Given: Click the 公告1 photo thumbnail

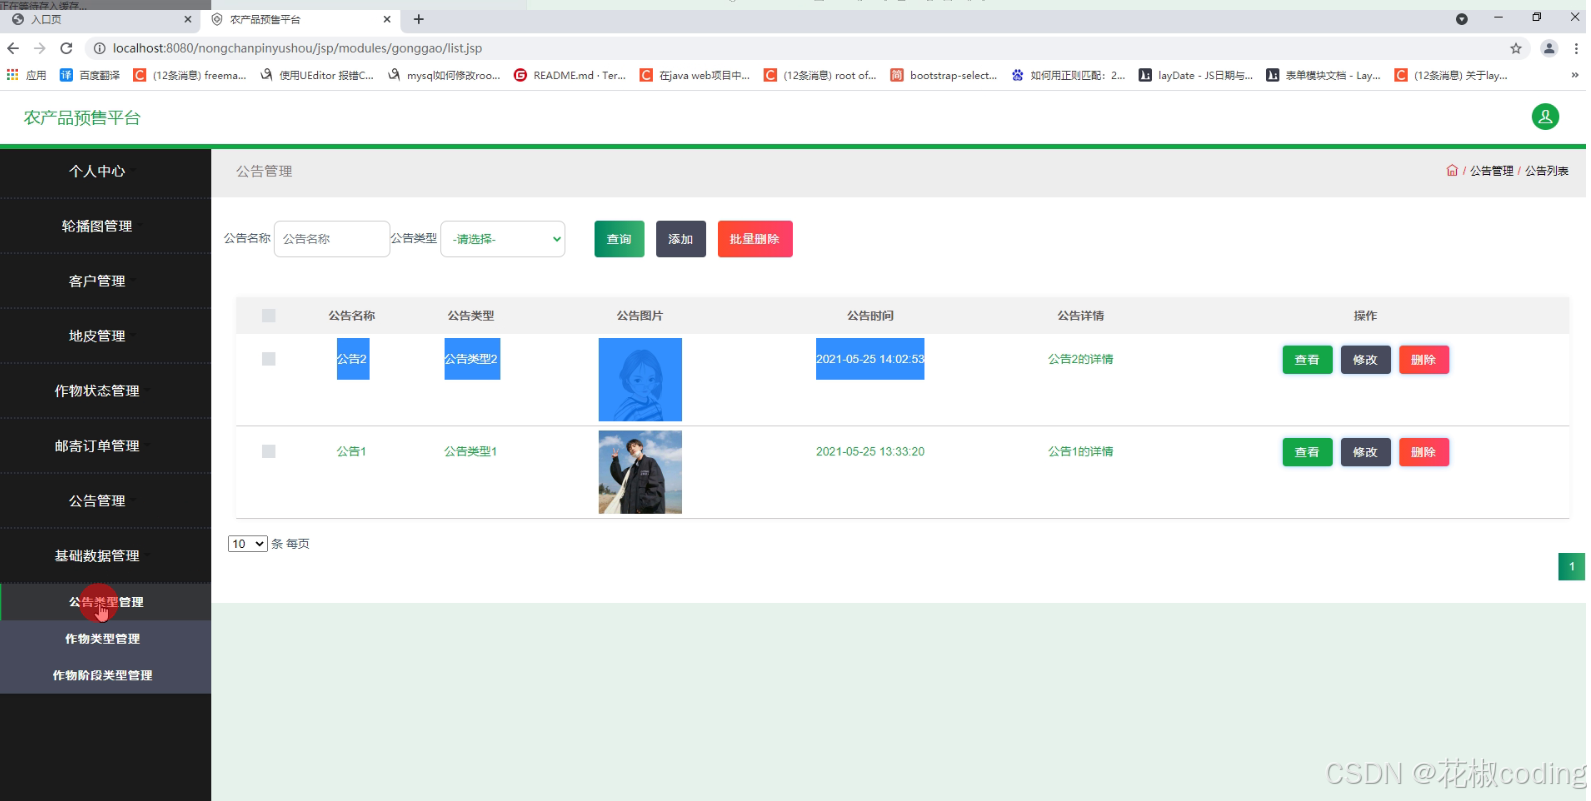Looking at the screenshot, I should [x=640, y=472].
